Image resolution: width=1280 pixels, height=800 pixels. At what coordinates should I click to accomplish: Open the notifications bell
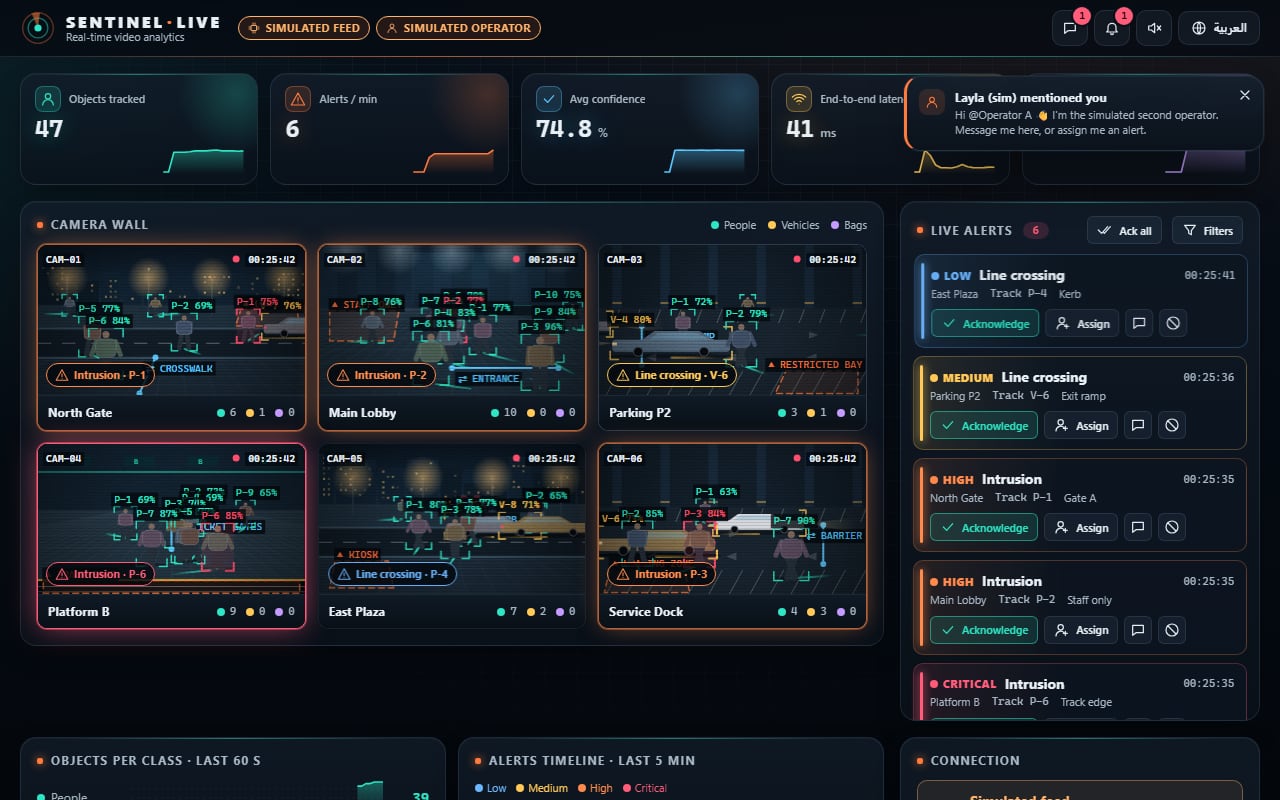[x=1111, y=28]
